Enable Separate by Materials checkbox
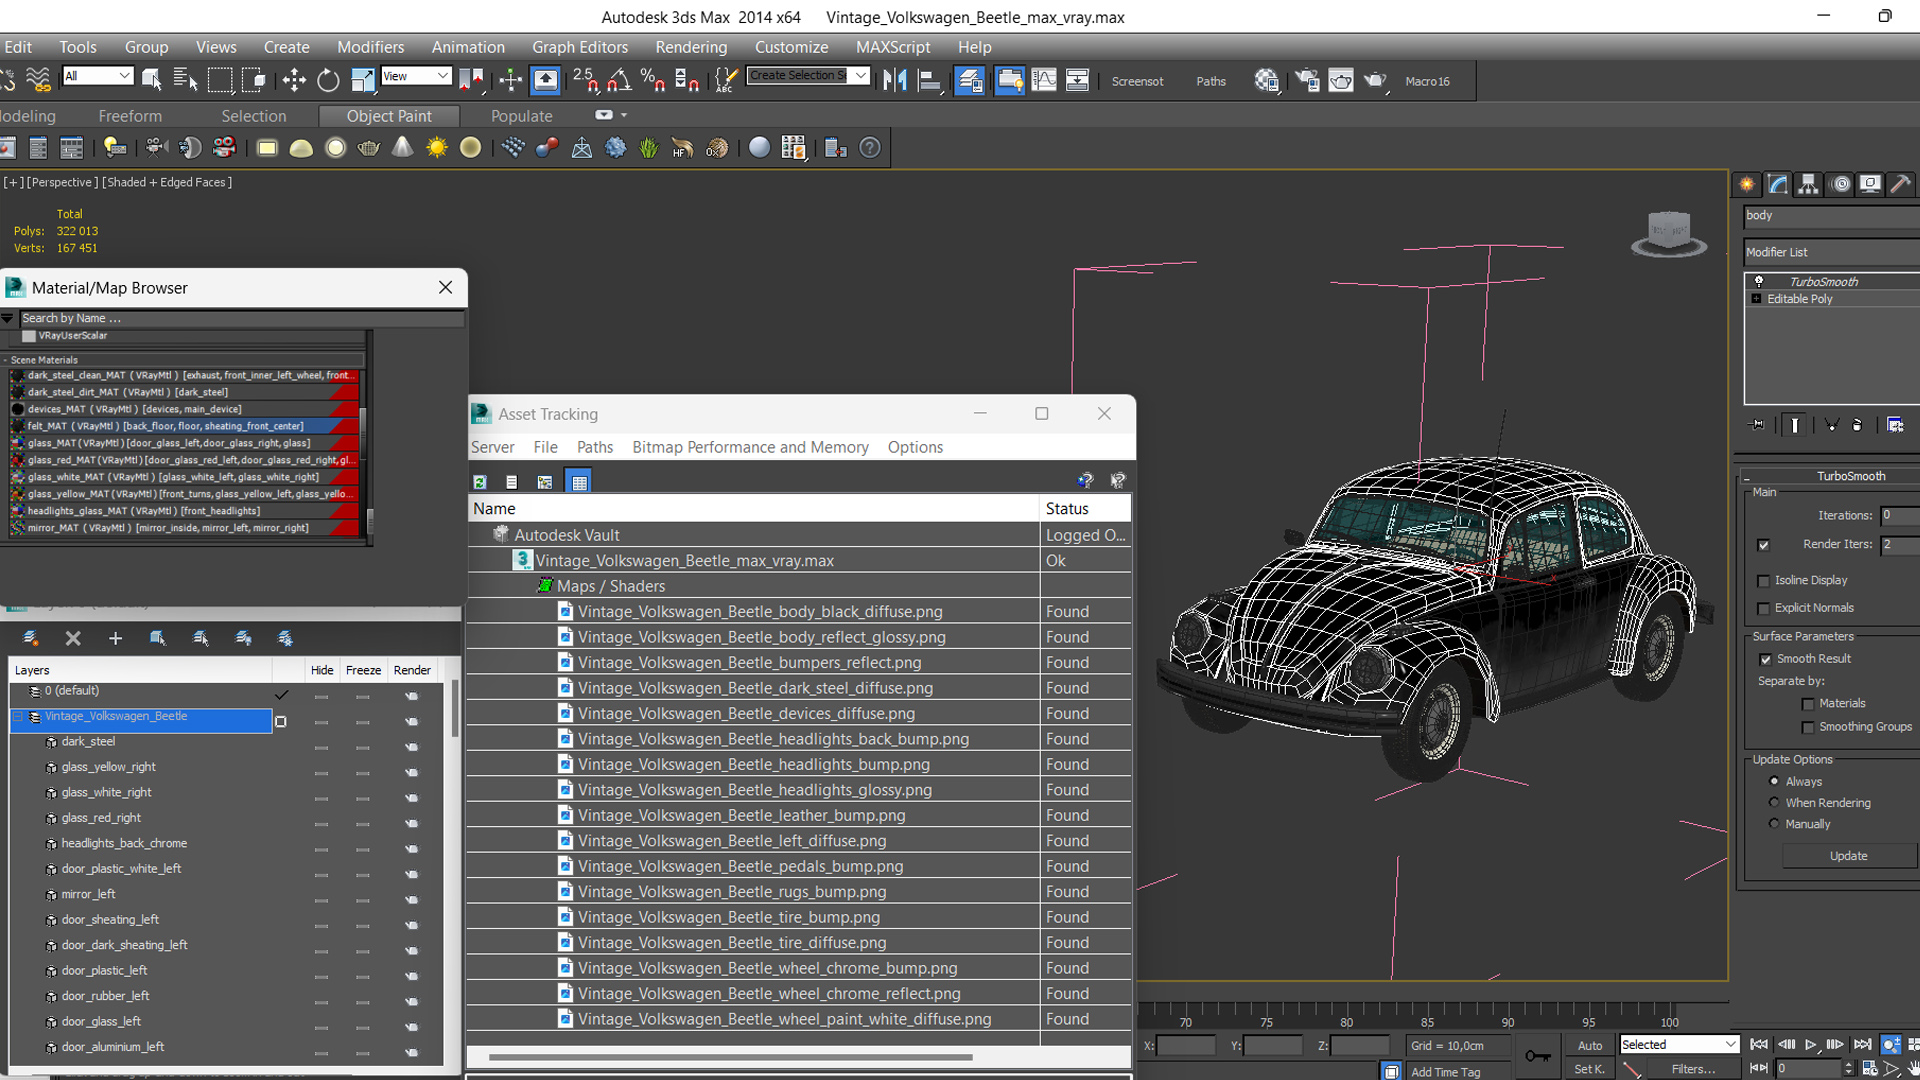 tap(1808, 704)
